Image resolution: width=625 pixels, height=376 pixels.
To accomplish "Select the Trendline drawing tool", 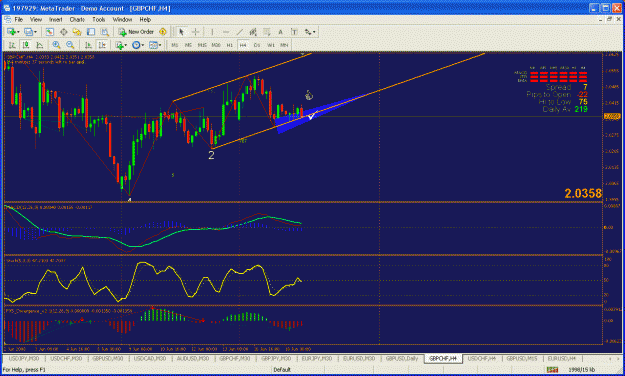I will (x=240, y=32).
